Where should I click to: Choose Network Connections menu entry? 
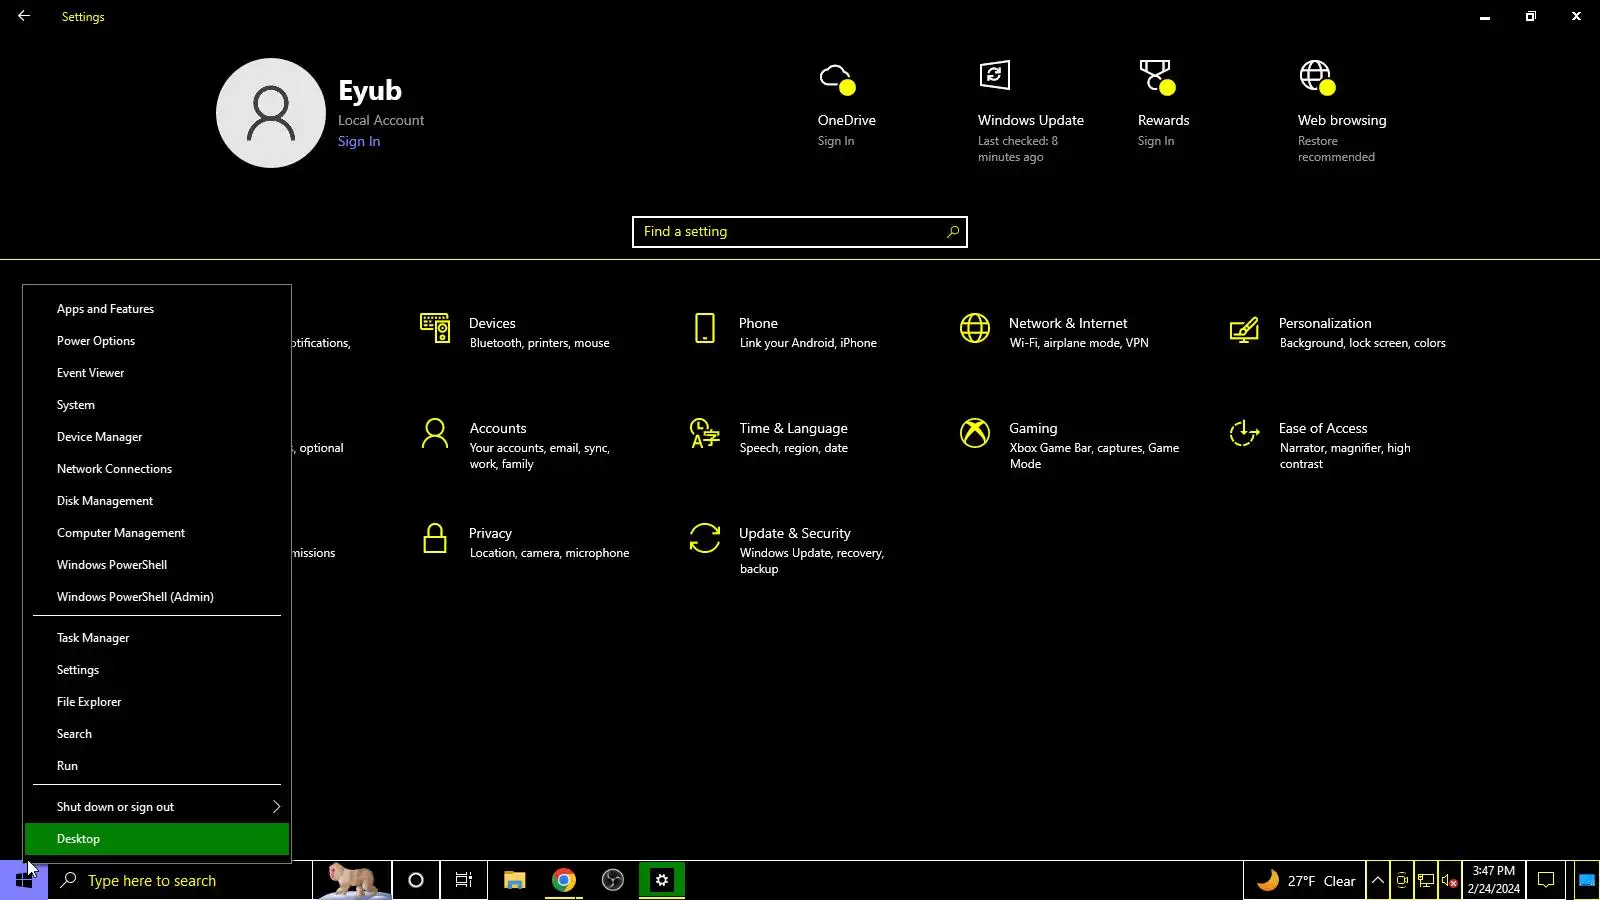(157, 469)
